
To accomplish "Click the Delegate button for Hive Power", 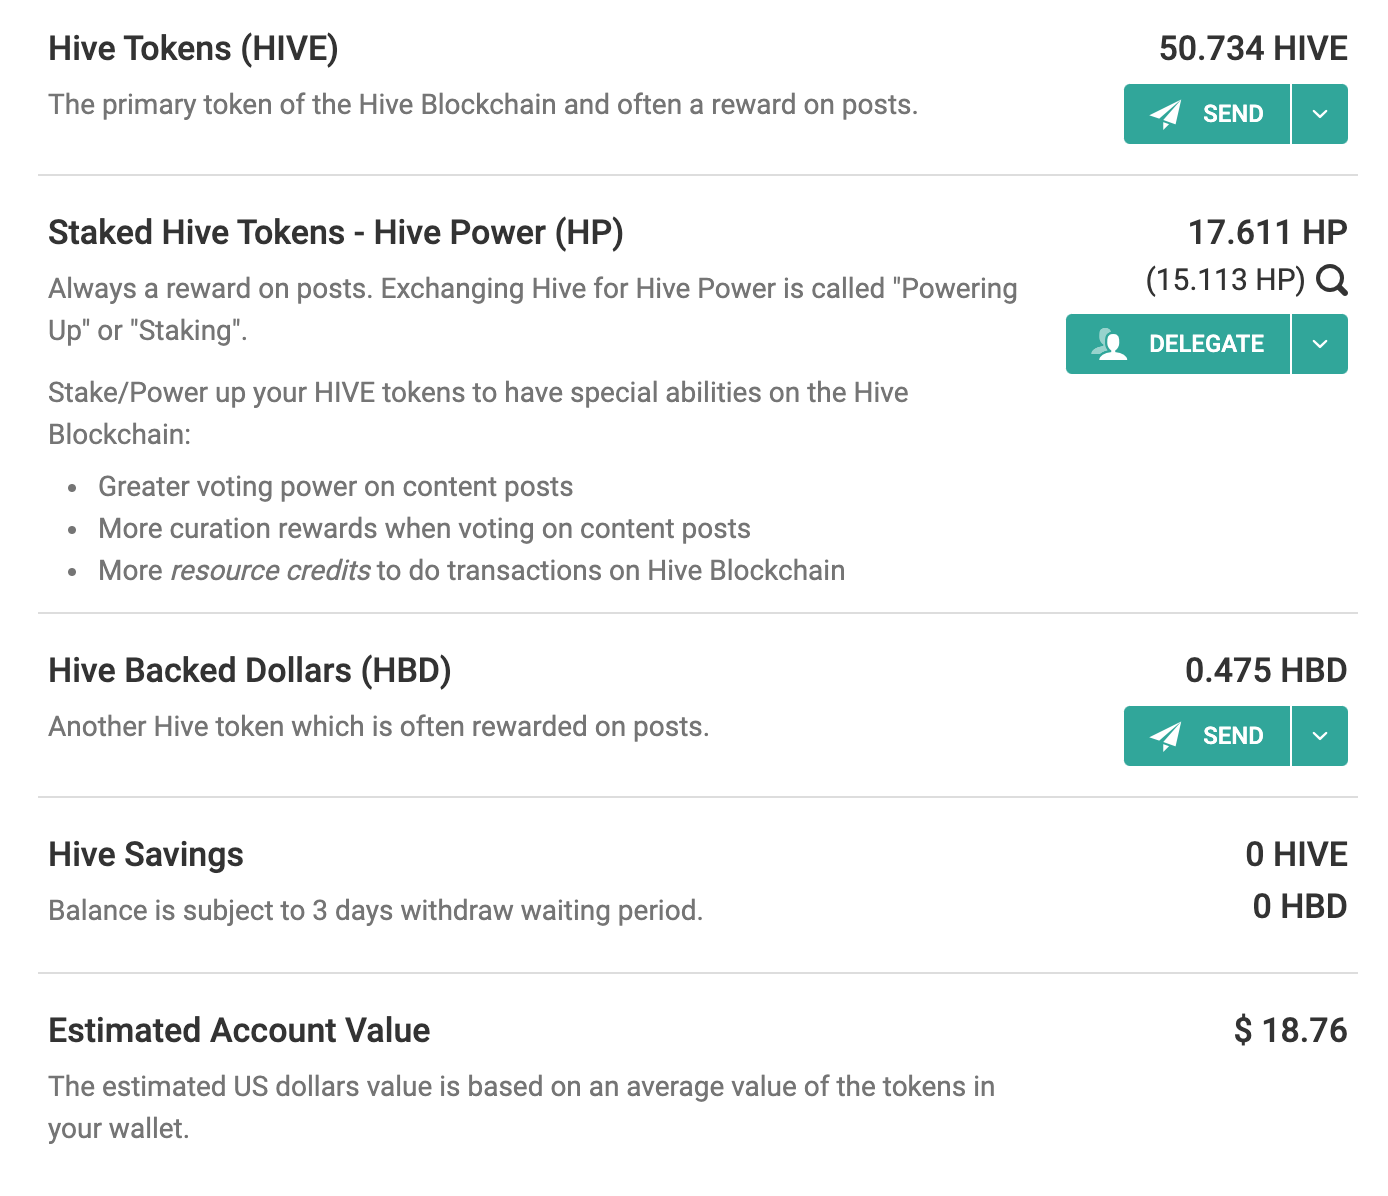I will coord(1178,344).
